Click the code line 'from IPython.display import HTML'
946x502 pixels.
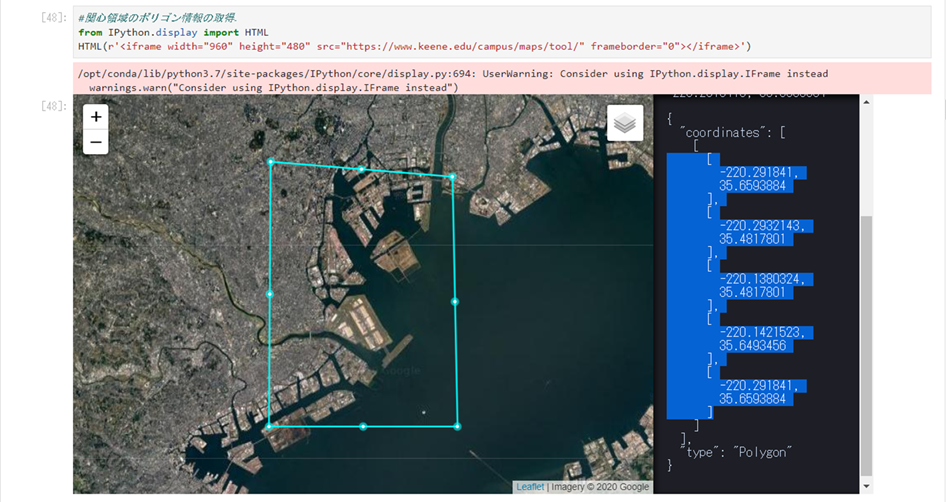(173, 33)
